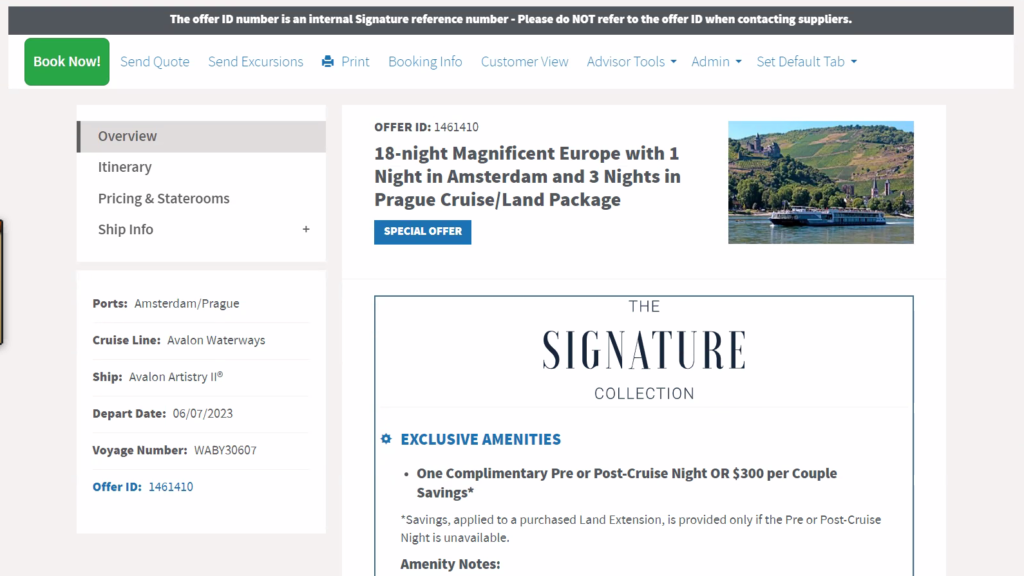Open the Advisor Tools dropdown

click(x=631, y=62)
